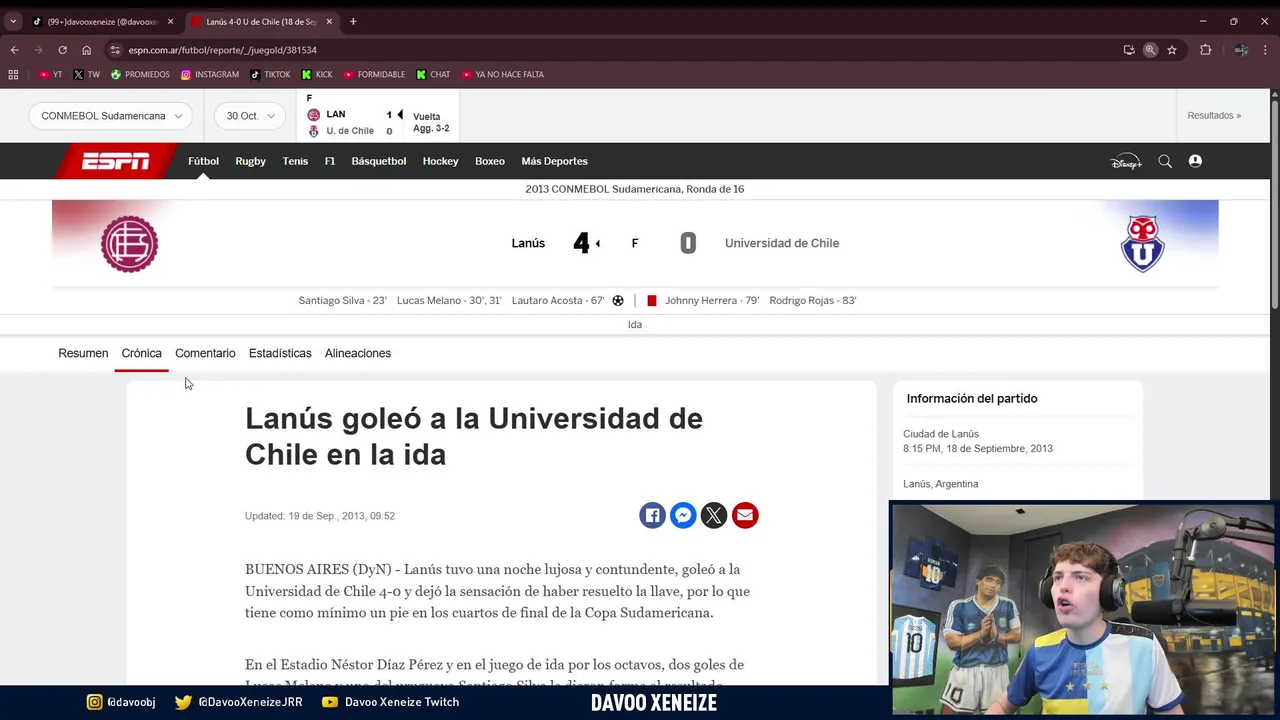1280x720 pixels.
Task: Open the ESPN search magnifier
Action: [x=1165, y=161]
